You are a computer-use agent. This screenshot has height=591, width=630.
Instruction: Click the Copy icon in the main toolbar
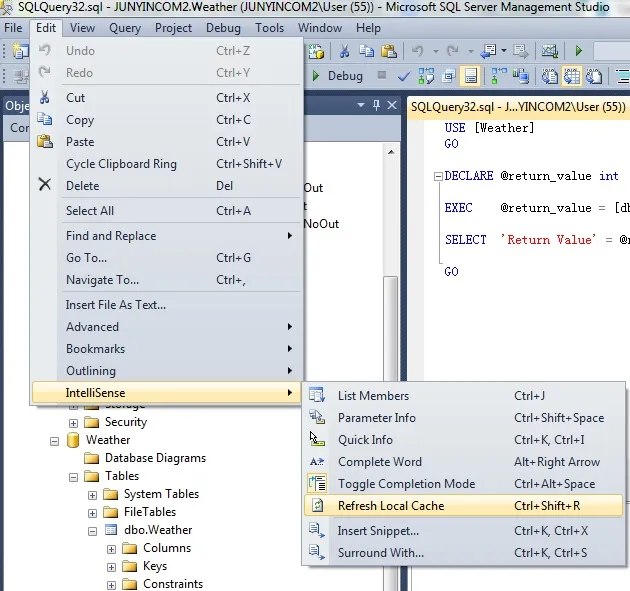tap(366, 51)
